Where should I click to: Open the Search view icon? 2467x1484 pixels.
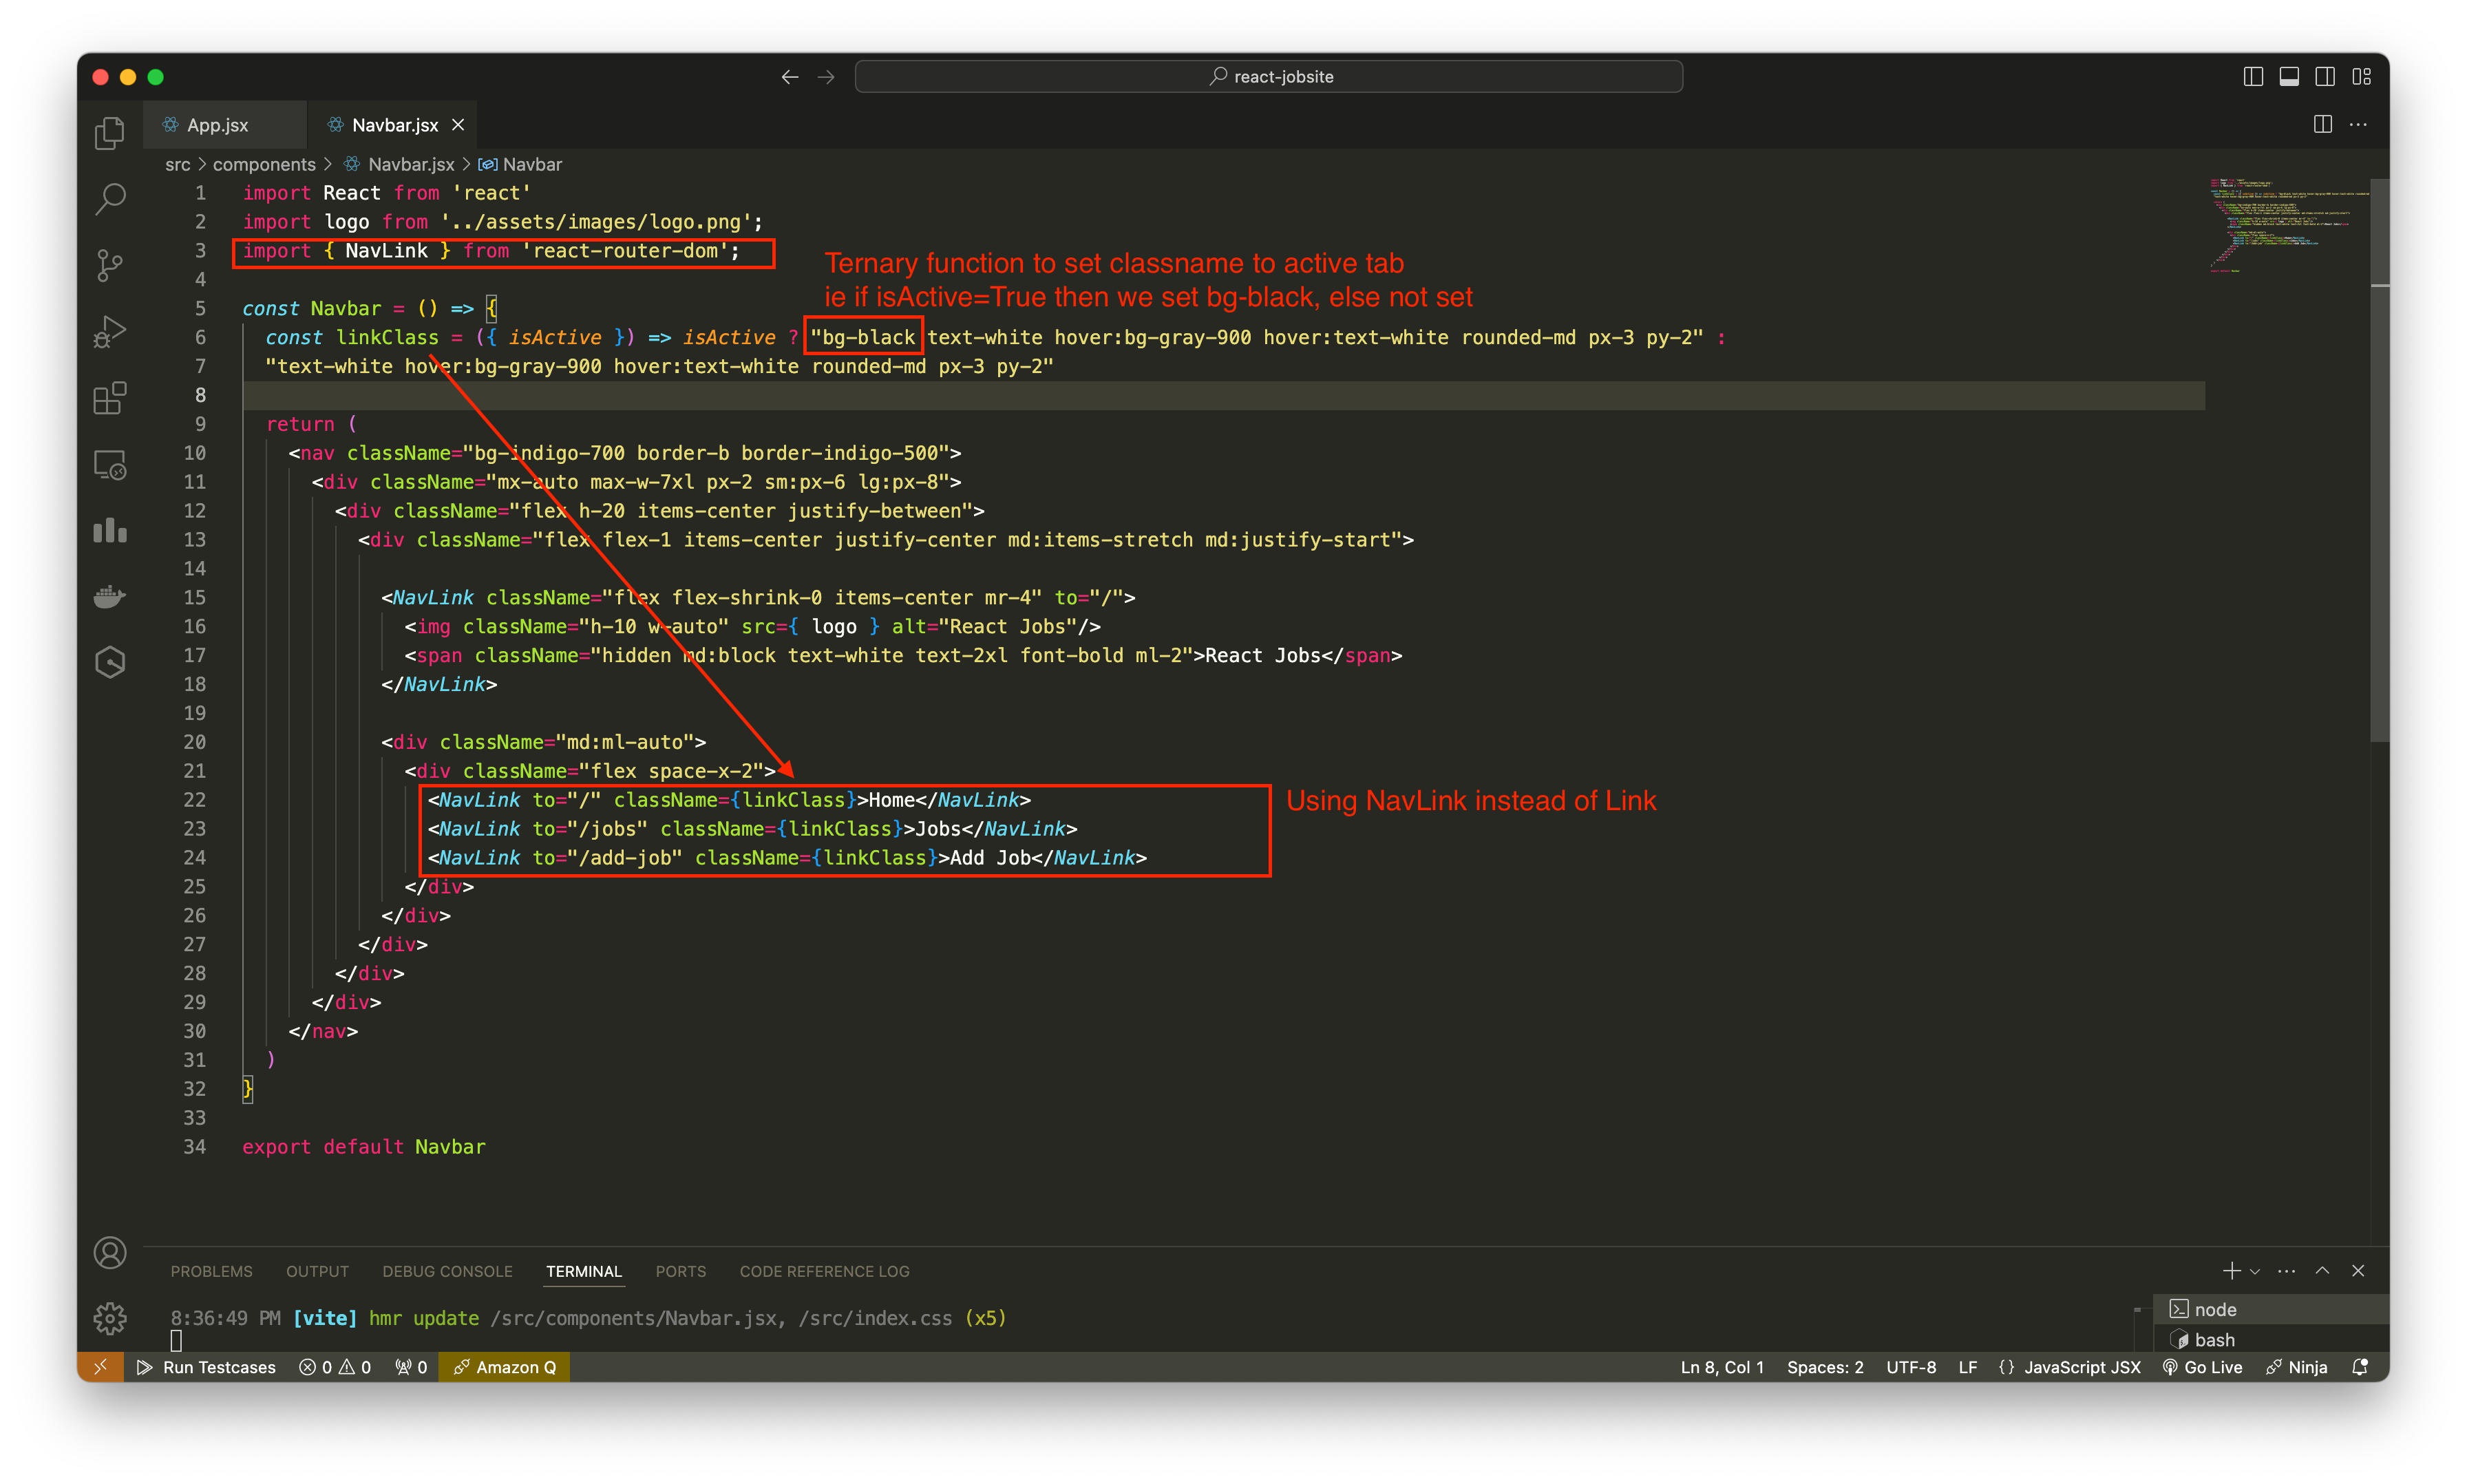pos(110,199)
